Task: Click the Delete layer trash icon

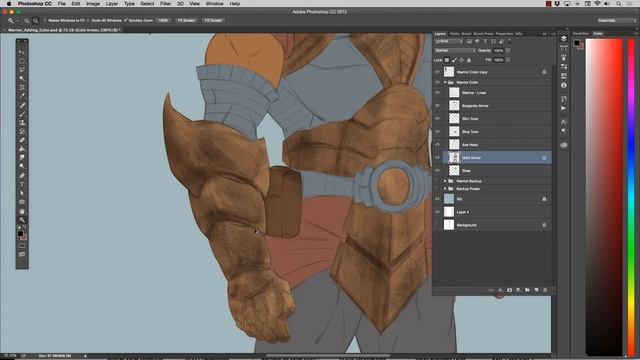Action: [x=545, y=290]
